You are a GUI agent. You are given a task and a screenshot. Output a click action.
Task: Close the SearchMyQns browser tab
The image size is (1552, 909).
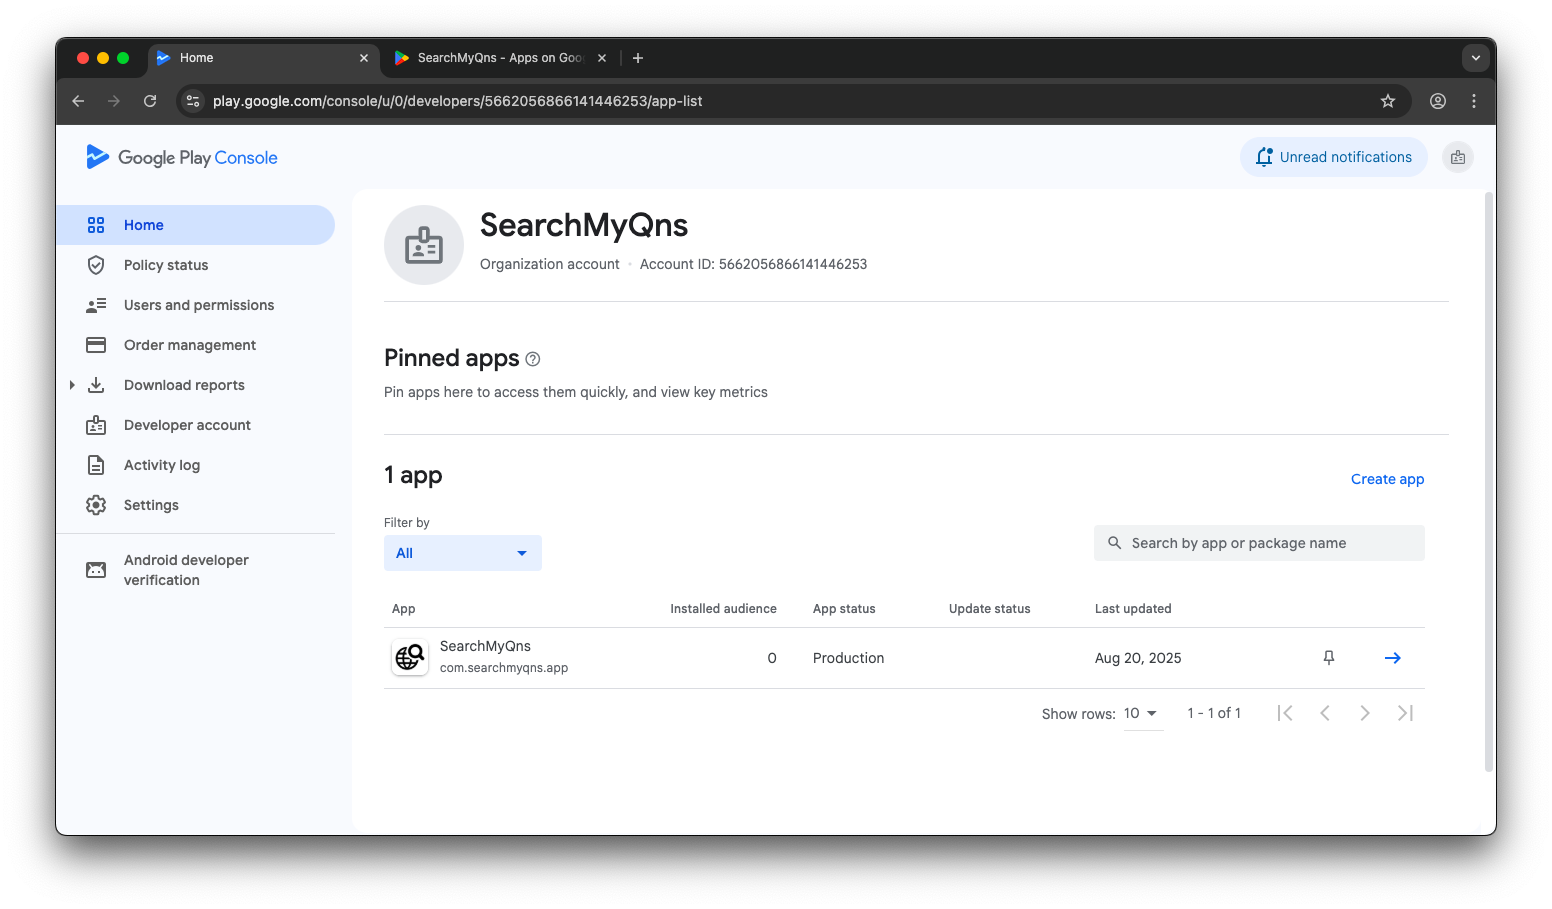pos(602,58)
